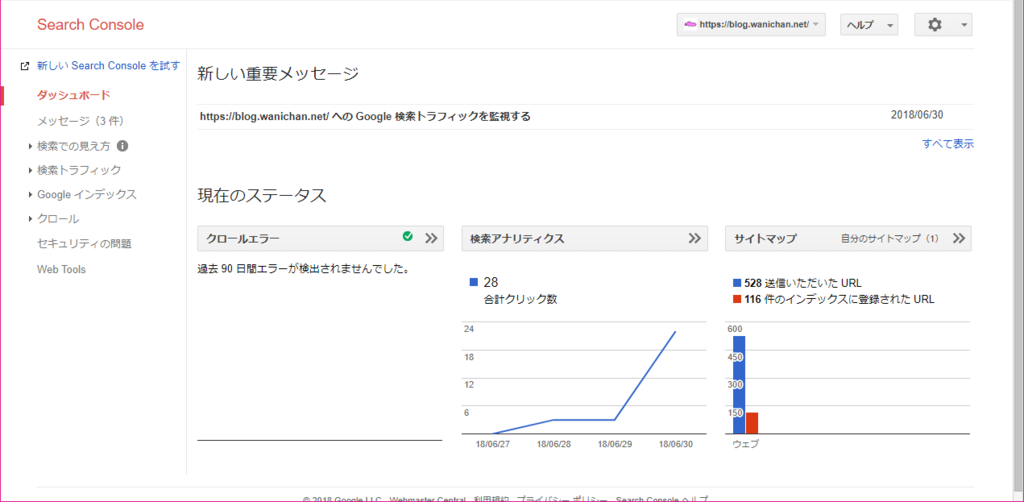Click info icon next to 検索での見え方

122,146
